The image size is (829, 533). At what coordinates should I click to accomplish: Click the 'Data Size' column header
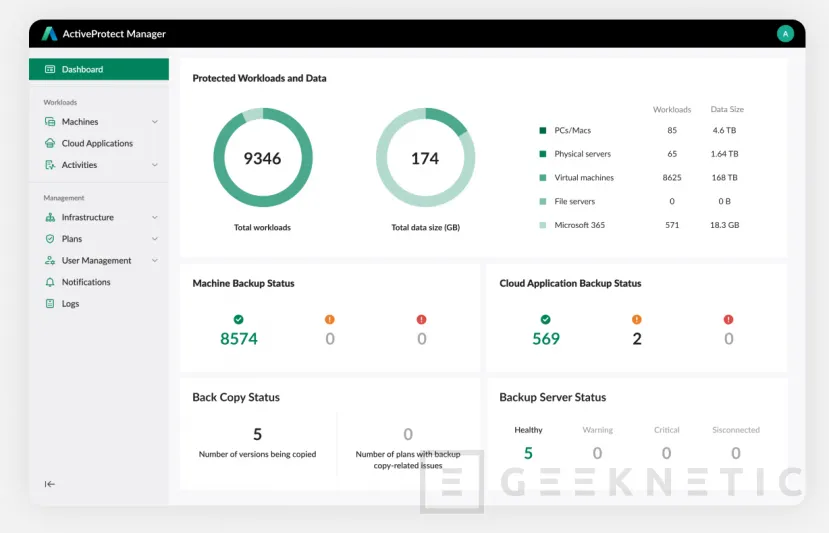(727, 109)
